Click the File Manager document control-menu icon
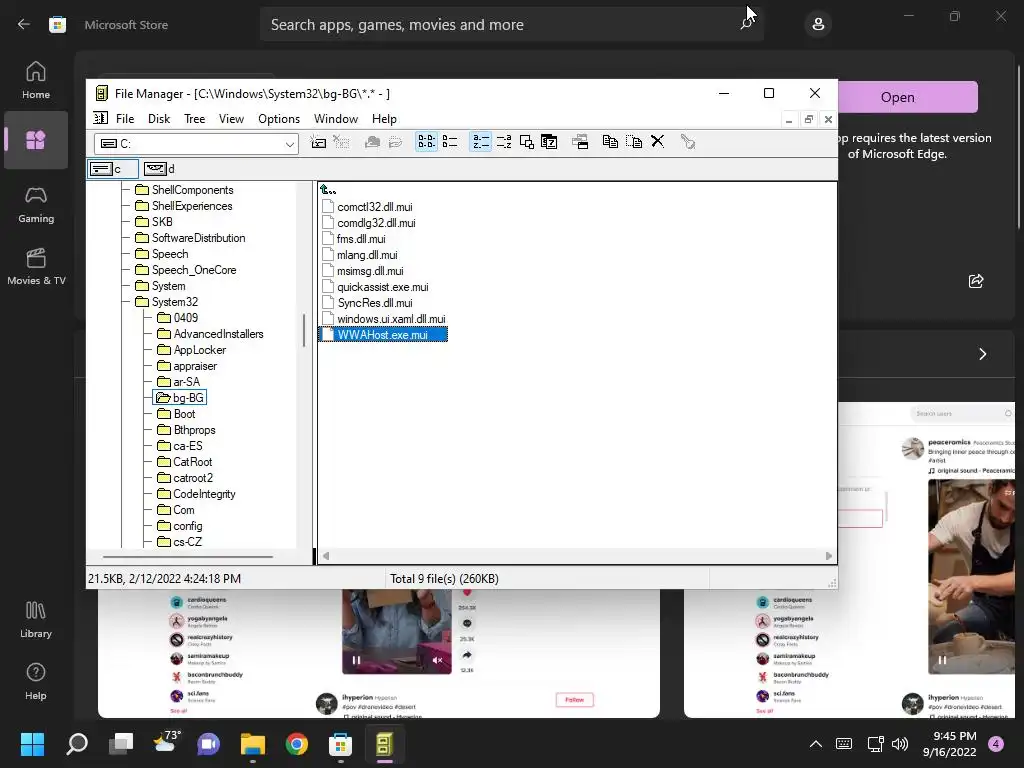This screenshot has width=1024, height=768. point(100,118)
